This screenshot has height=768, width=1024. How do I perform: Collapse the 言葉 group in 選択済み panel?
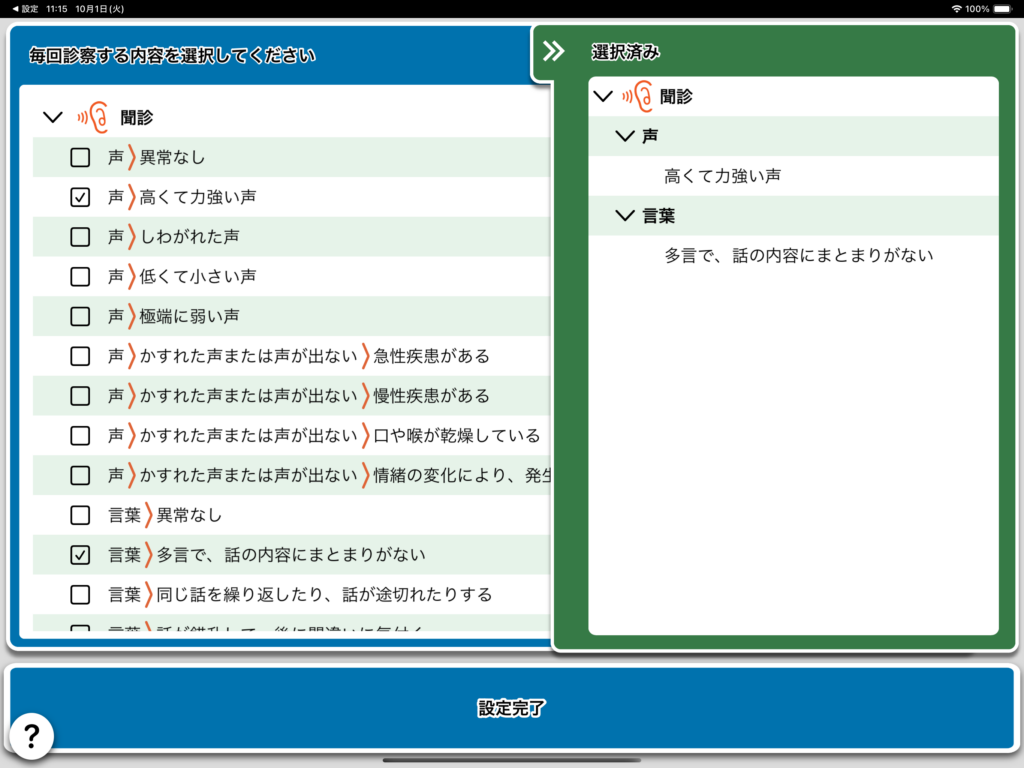click(626, 215)
